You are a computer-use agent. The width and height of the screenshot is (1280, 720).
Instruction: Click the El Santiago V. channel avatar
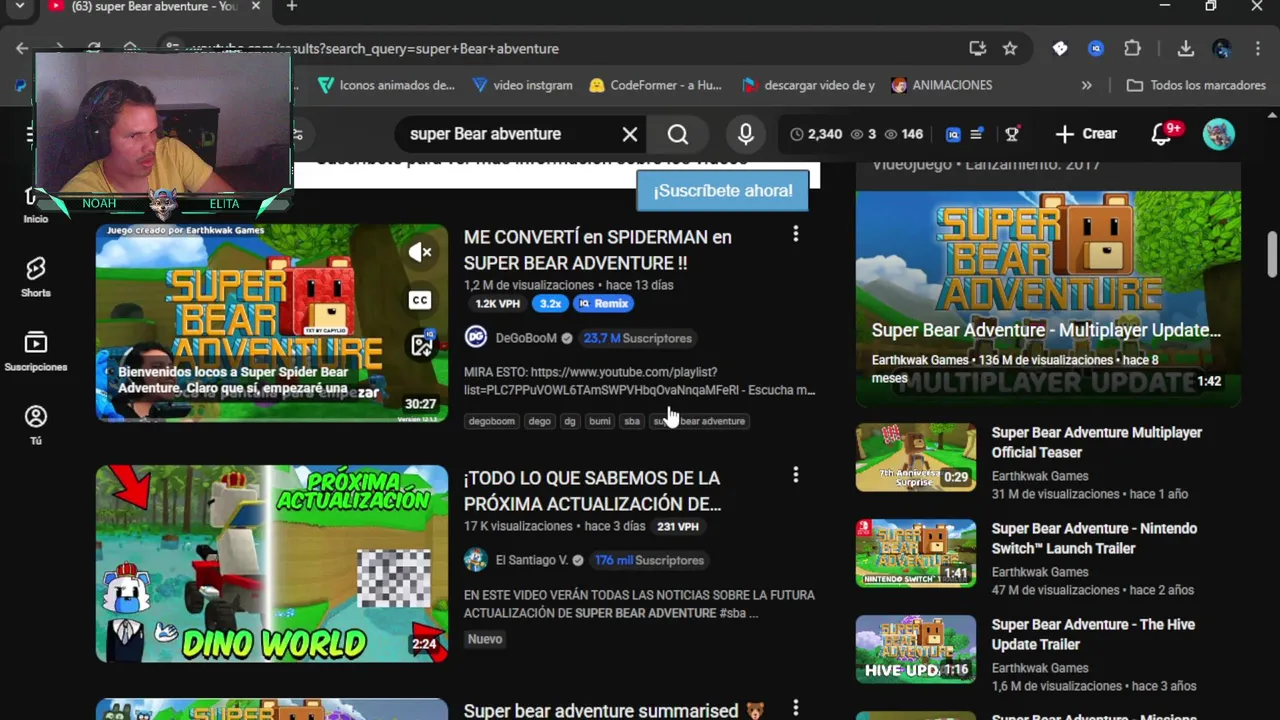click(476, 560)
